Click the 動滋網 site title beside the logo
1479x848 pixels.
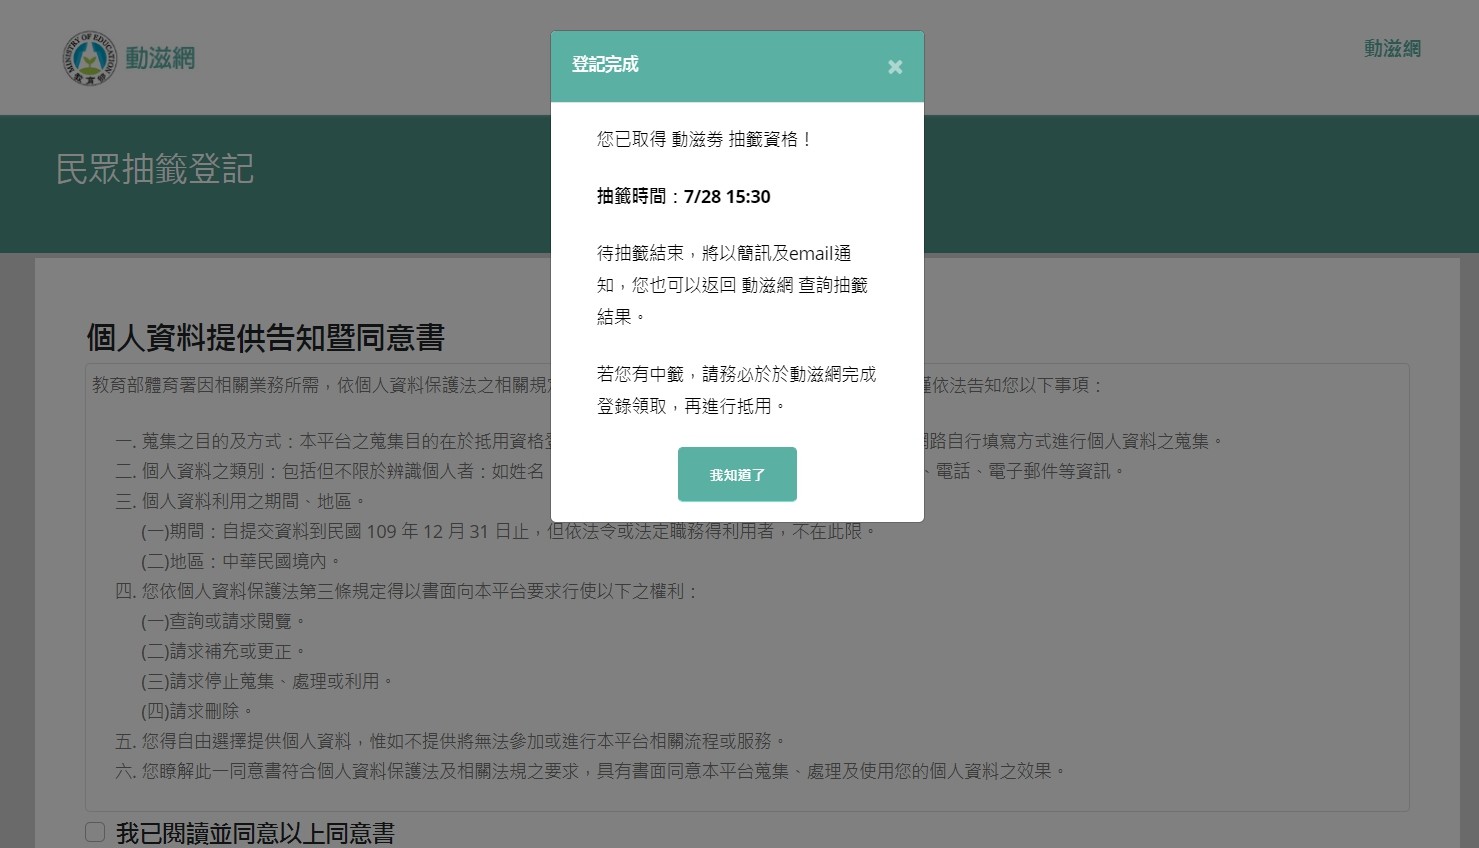[160, 58]
